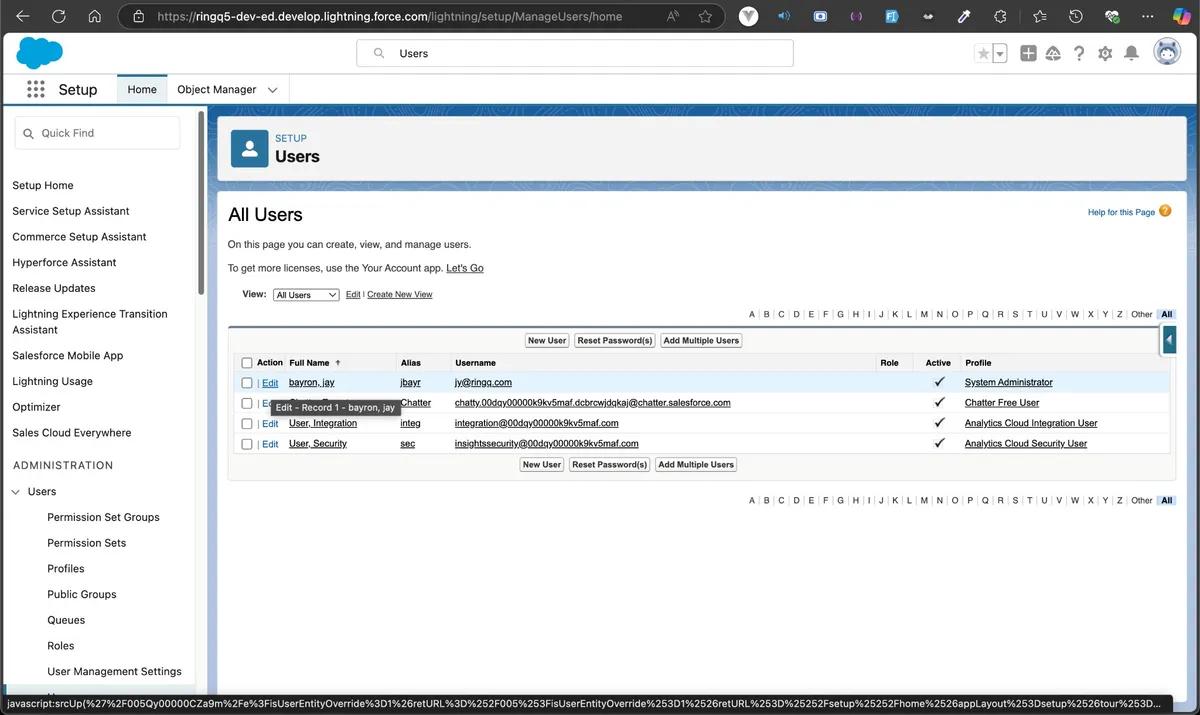Viewport: 1200px width, 715px height.
Task: Reload the page with refresh icon
Action: tap(58, 16)
